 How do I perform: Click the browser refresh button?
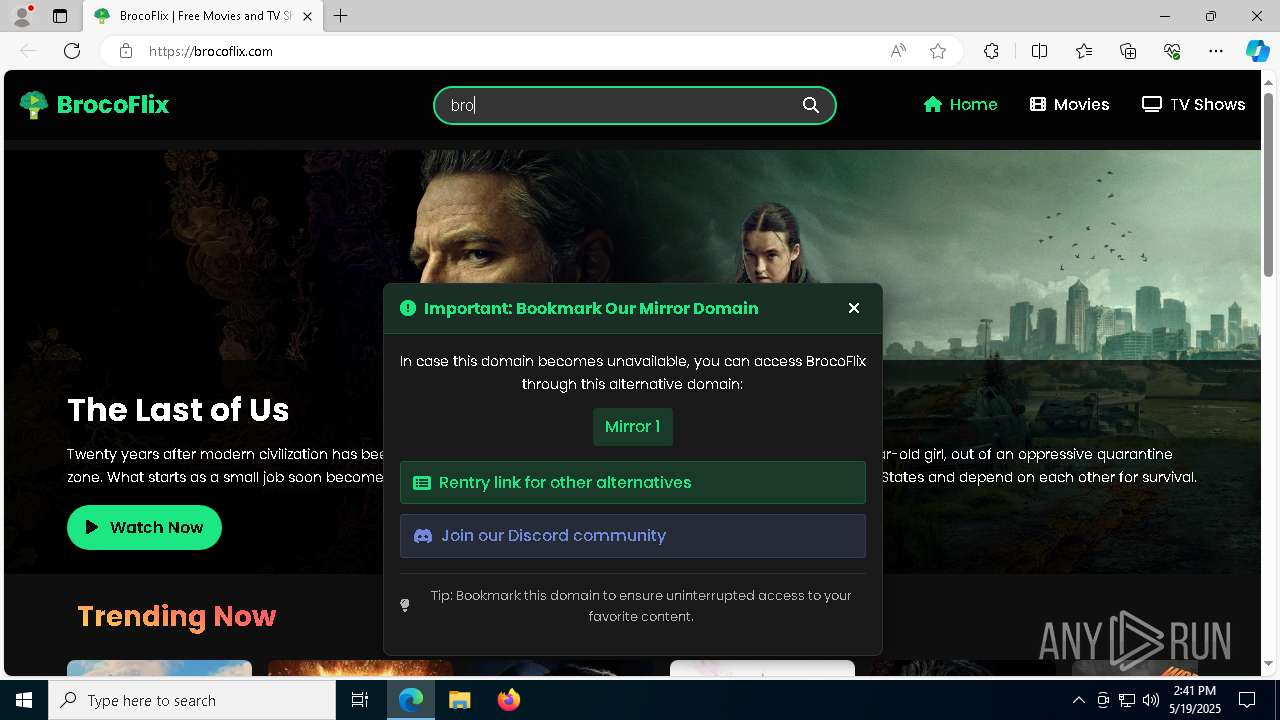(x=72, y=51)
